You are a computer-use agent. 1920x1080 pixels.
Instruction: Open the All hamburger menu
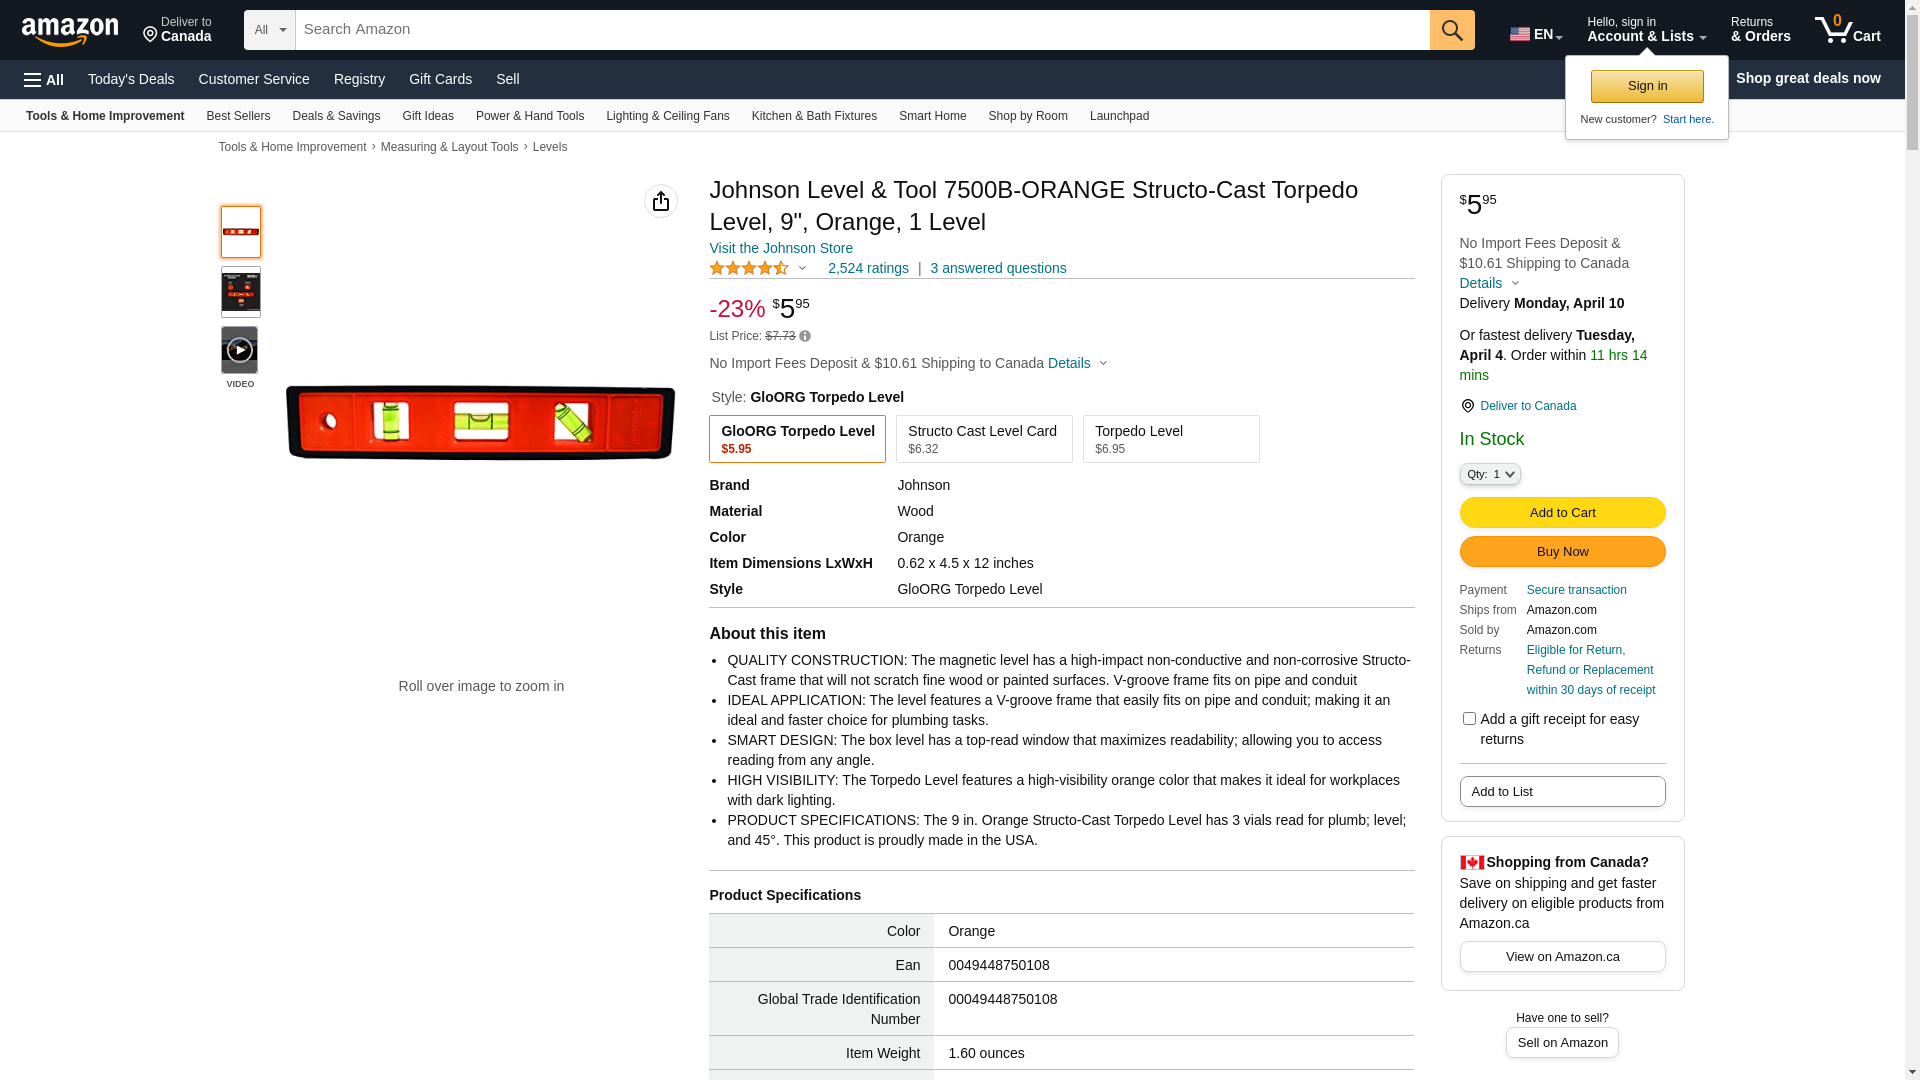44,79
